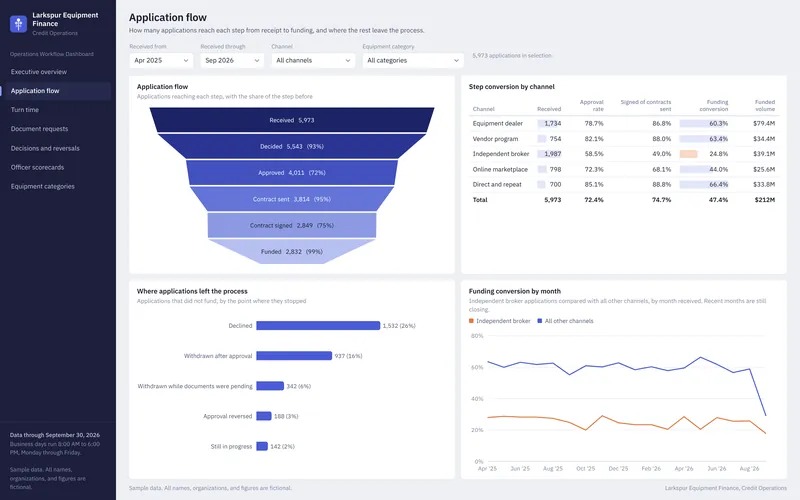Select the Direct and repeat row label
Viewport: 800px width, 500px height.
497,185
